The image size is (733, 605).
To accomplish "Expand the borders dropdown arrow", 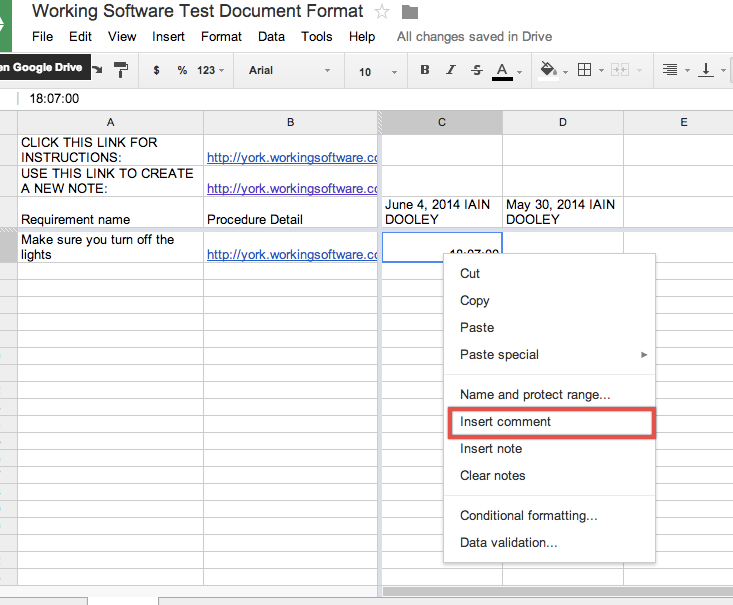I will pyautogui.click(x=601, y=71).
